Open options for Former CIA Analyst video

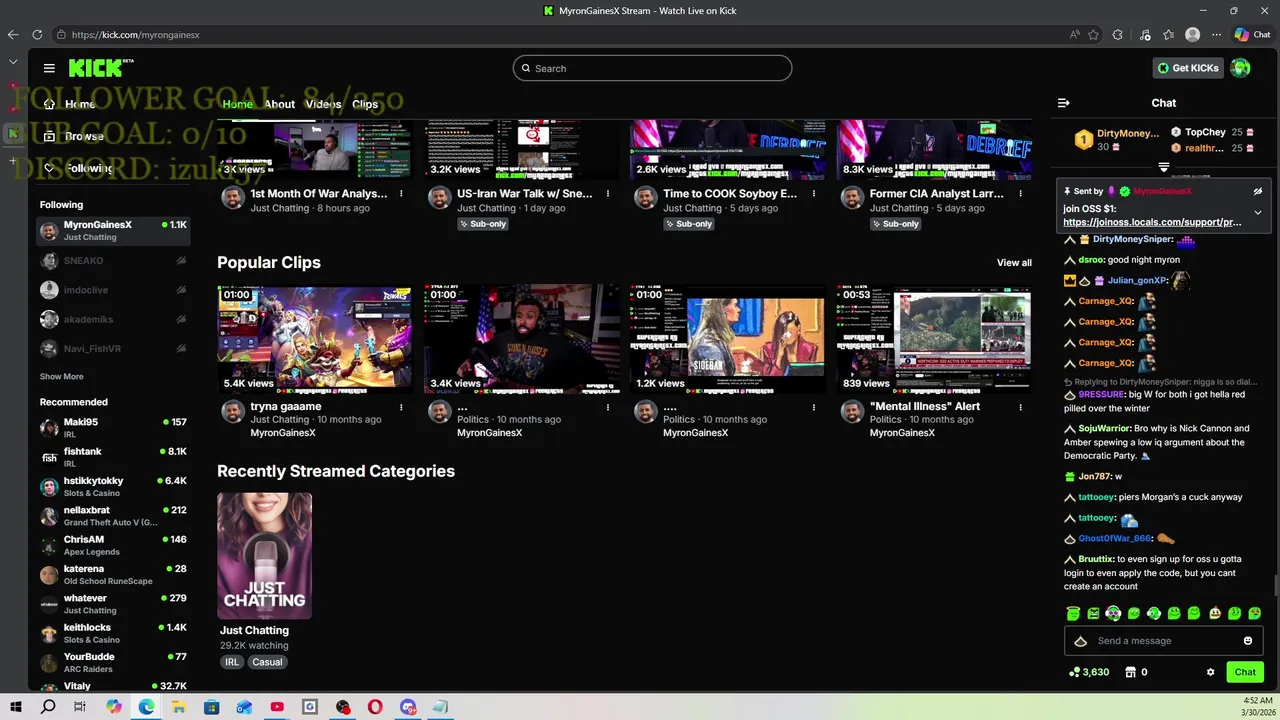pos(1021,194)
